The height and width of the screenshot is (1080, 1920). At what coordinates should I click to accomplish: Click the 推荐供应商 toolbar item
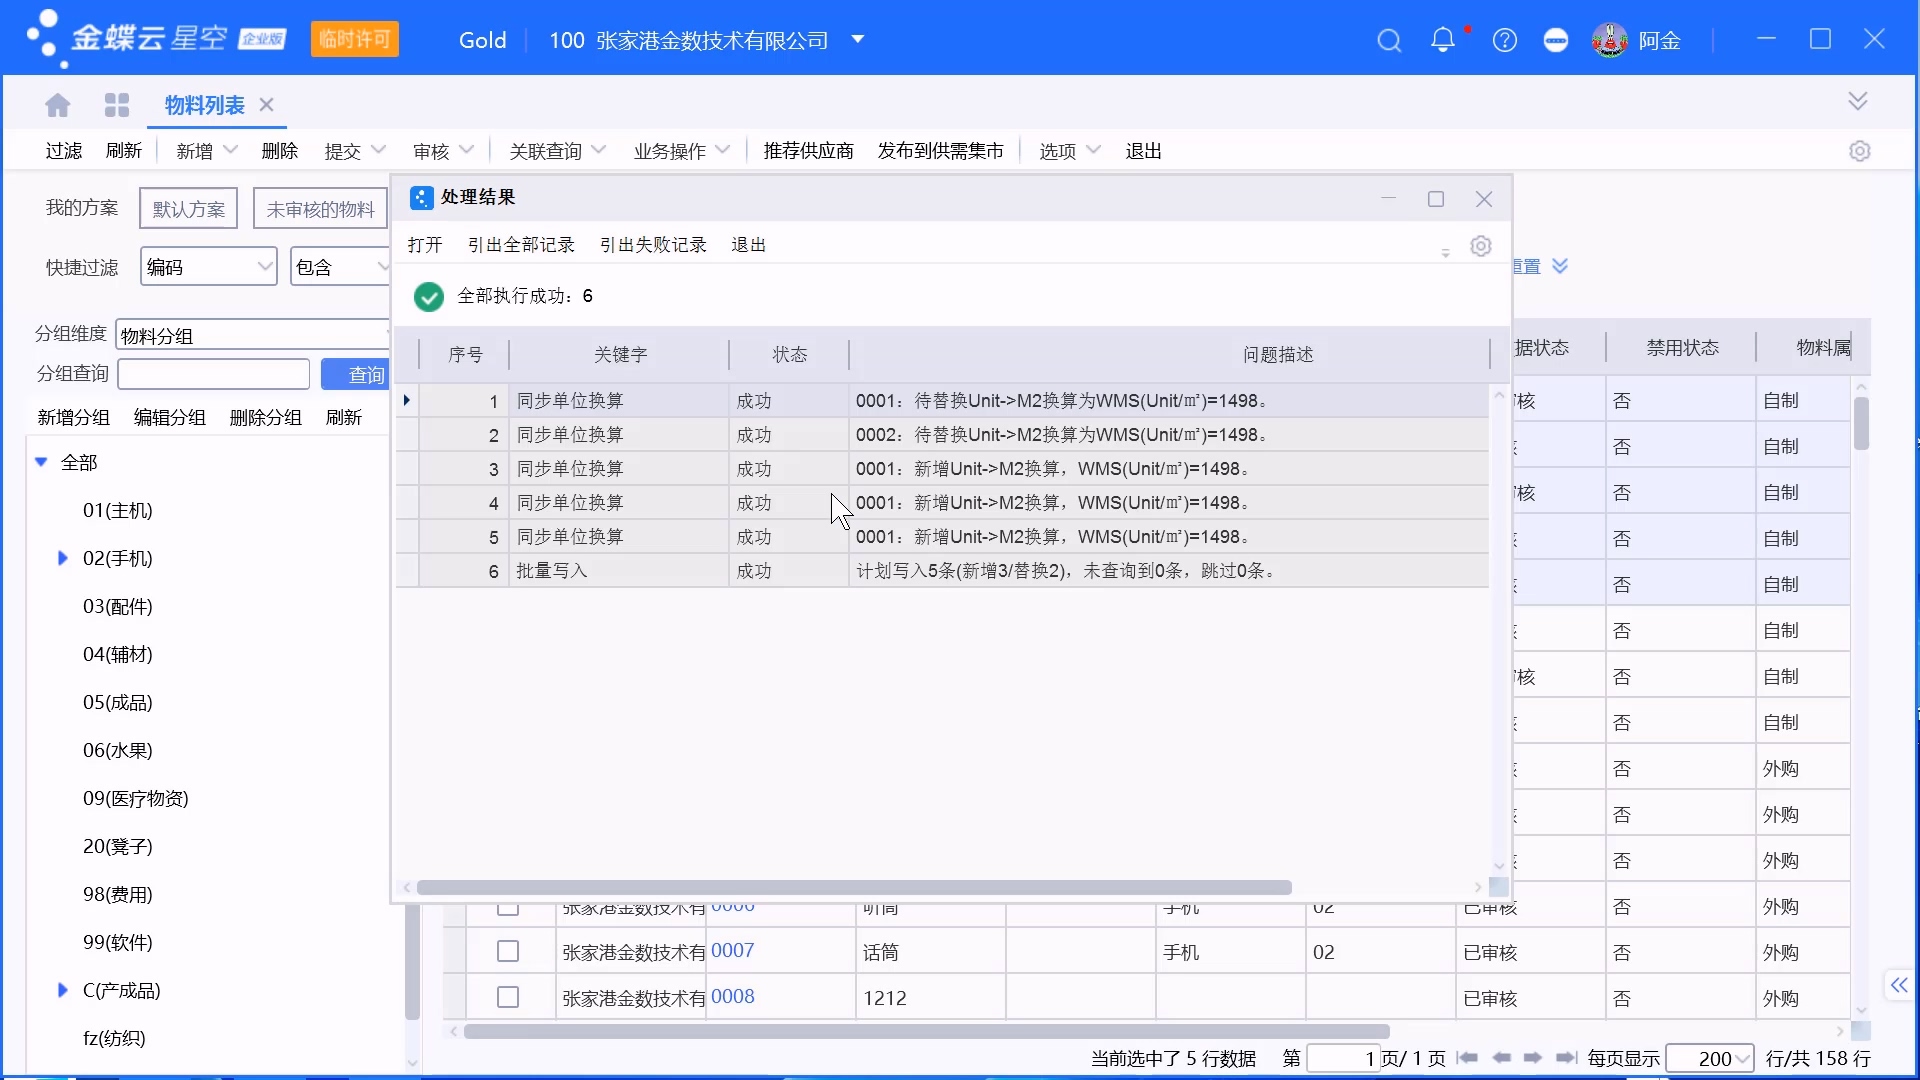808,151
